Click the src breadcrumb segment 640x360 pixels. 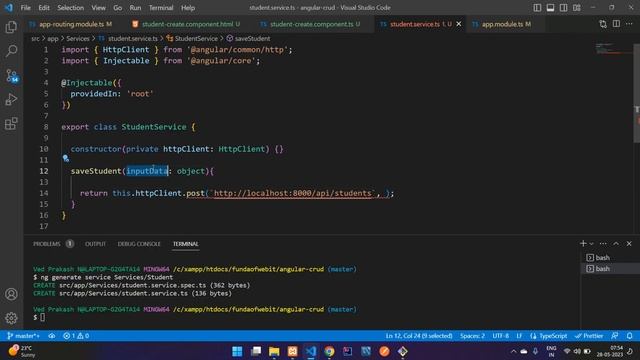(x=36, y=38)
